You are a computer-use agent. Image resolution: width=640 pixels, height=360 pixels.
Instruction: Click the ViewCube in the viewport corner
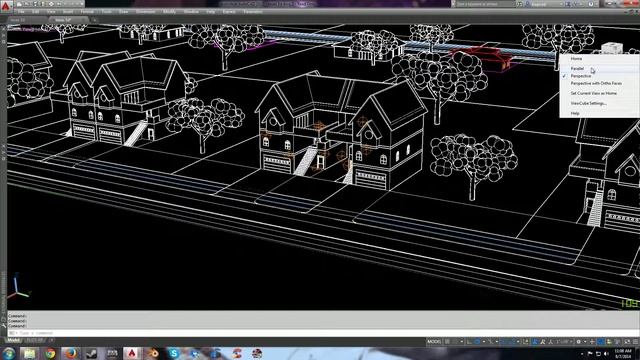coord(612,48)
